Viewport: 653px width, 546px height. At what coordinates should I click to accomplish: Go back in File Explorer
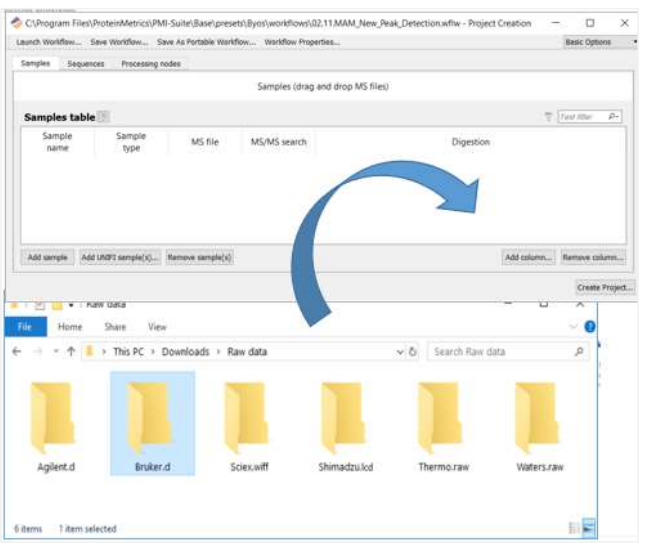[x=17, y=352]
